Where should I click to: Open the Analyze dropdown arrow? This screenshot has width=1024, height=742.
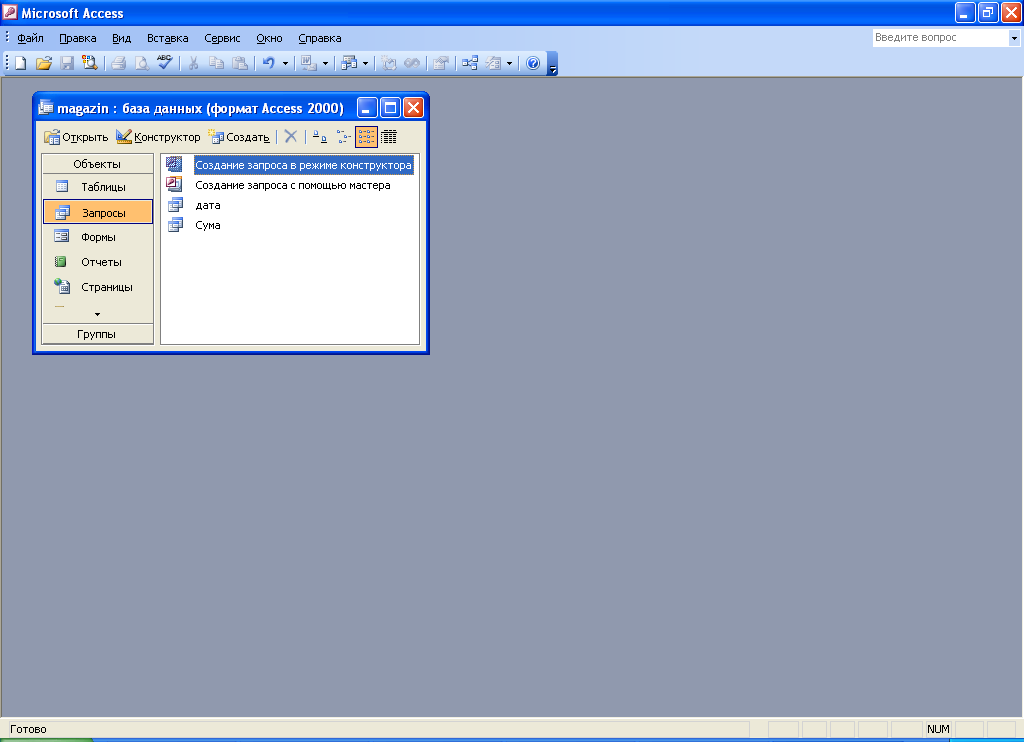[365, 63]
